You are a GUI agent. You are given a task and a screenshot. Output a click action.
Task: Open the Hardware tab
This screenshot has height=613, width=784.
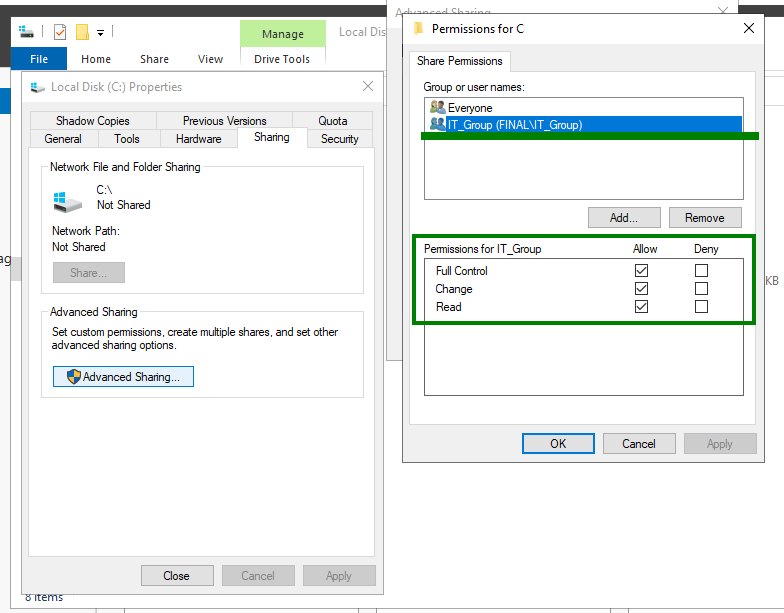(198, 138)
